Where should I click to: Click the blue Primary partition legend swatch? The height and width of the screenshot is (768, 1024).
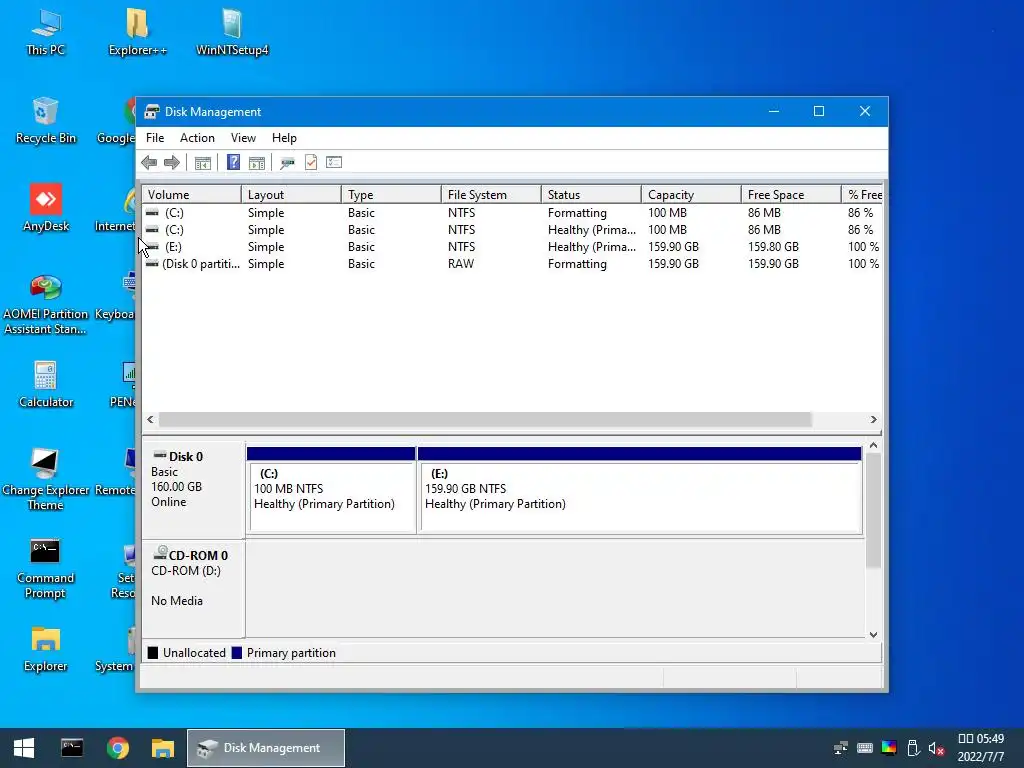[x=236, y=653]
